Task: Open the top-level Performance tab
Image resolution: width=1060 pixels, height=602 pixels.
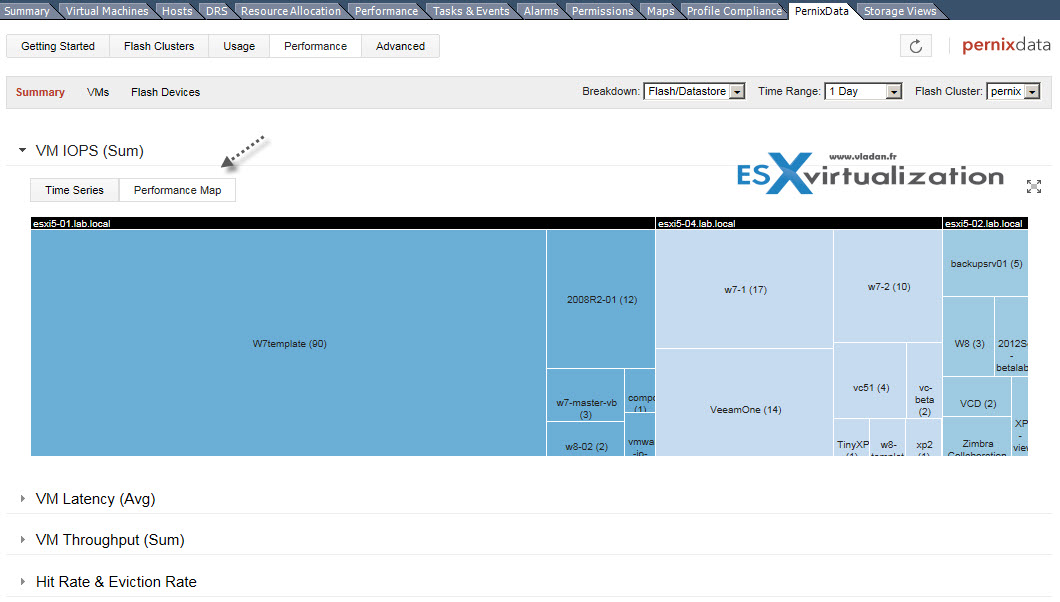Action: click(x=386, y=11)
